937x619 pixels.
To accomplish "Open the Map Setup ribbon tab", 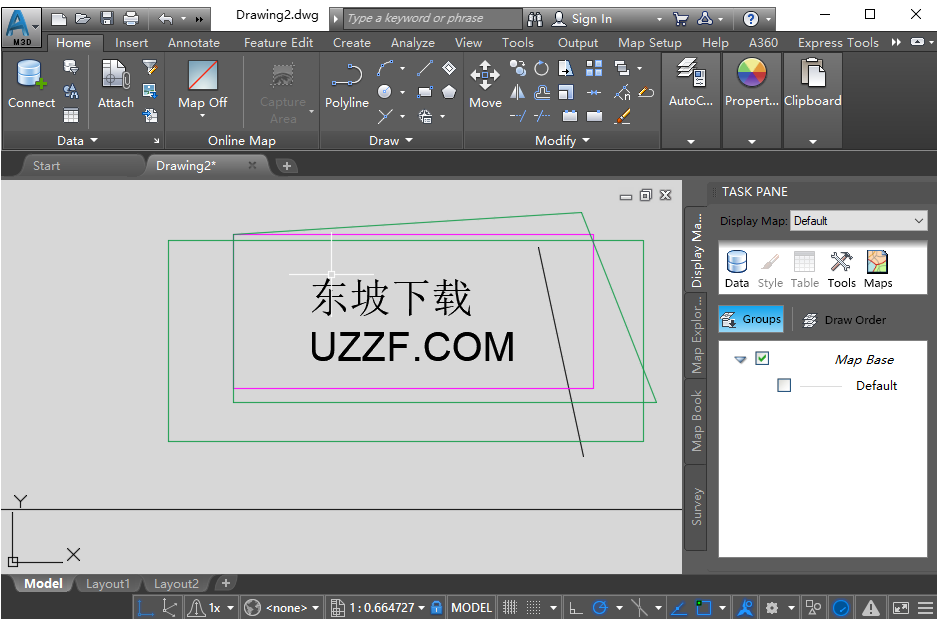I will point(650,42).
